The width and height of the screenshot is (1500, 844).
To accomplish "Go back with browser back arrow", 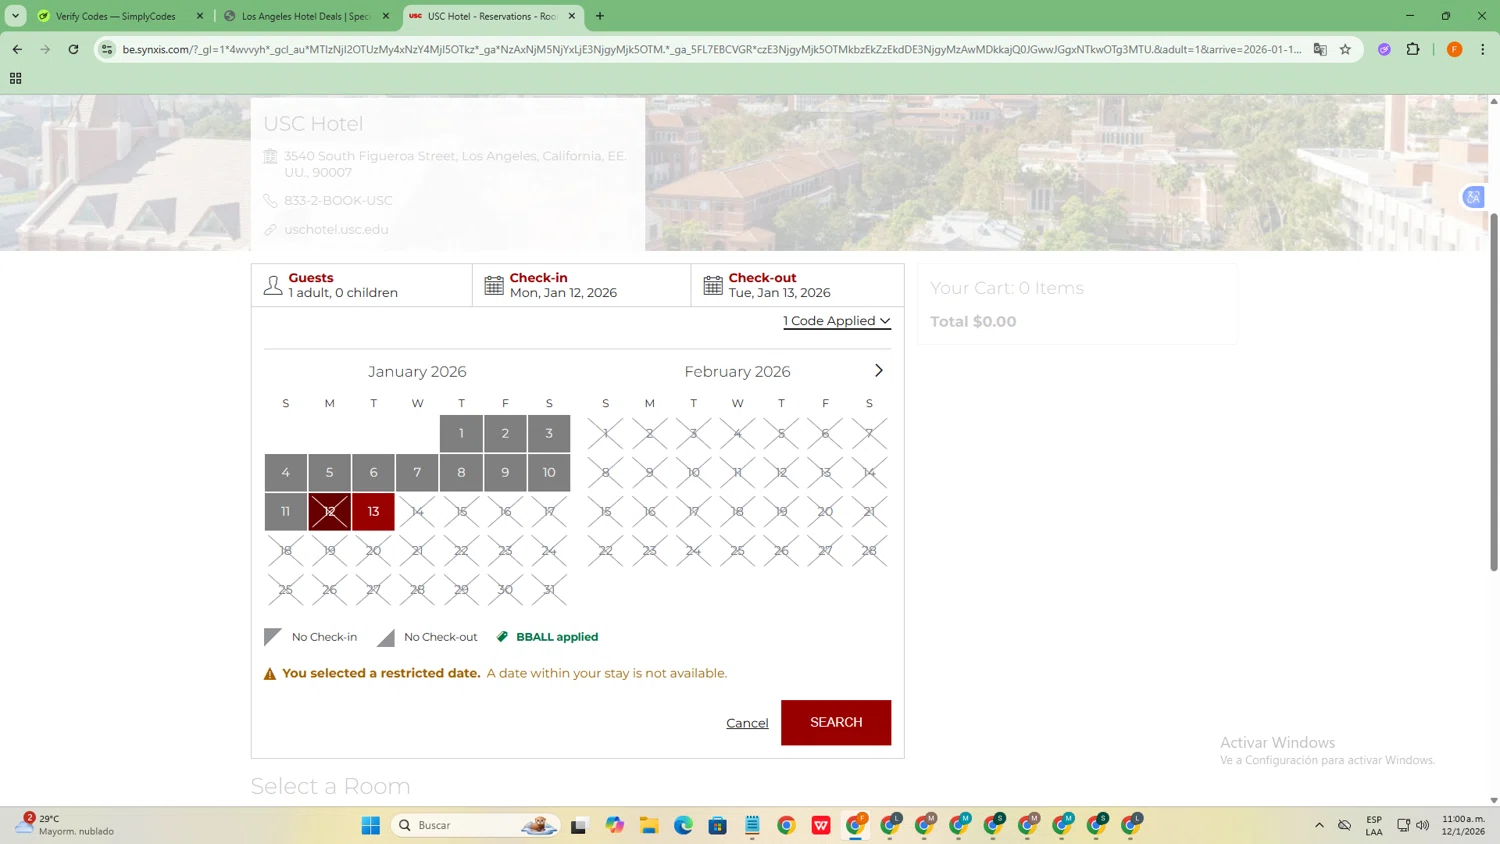I will click(17, 49).
